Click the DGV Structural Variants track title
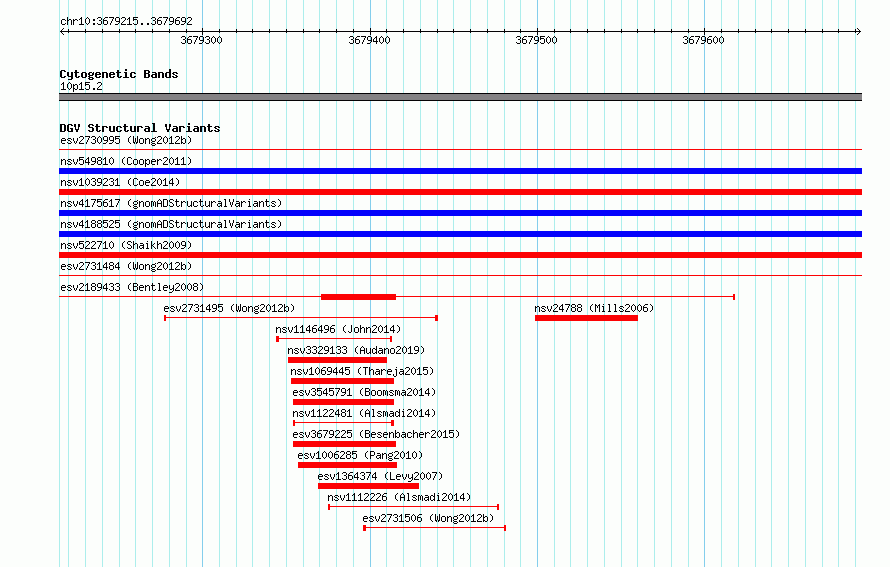The height and width of the screenshot is (567, 890). [140, 128]
